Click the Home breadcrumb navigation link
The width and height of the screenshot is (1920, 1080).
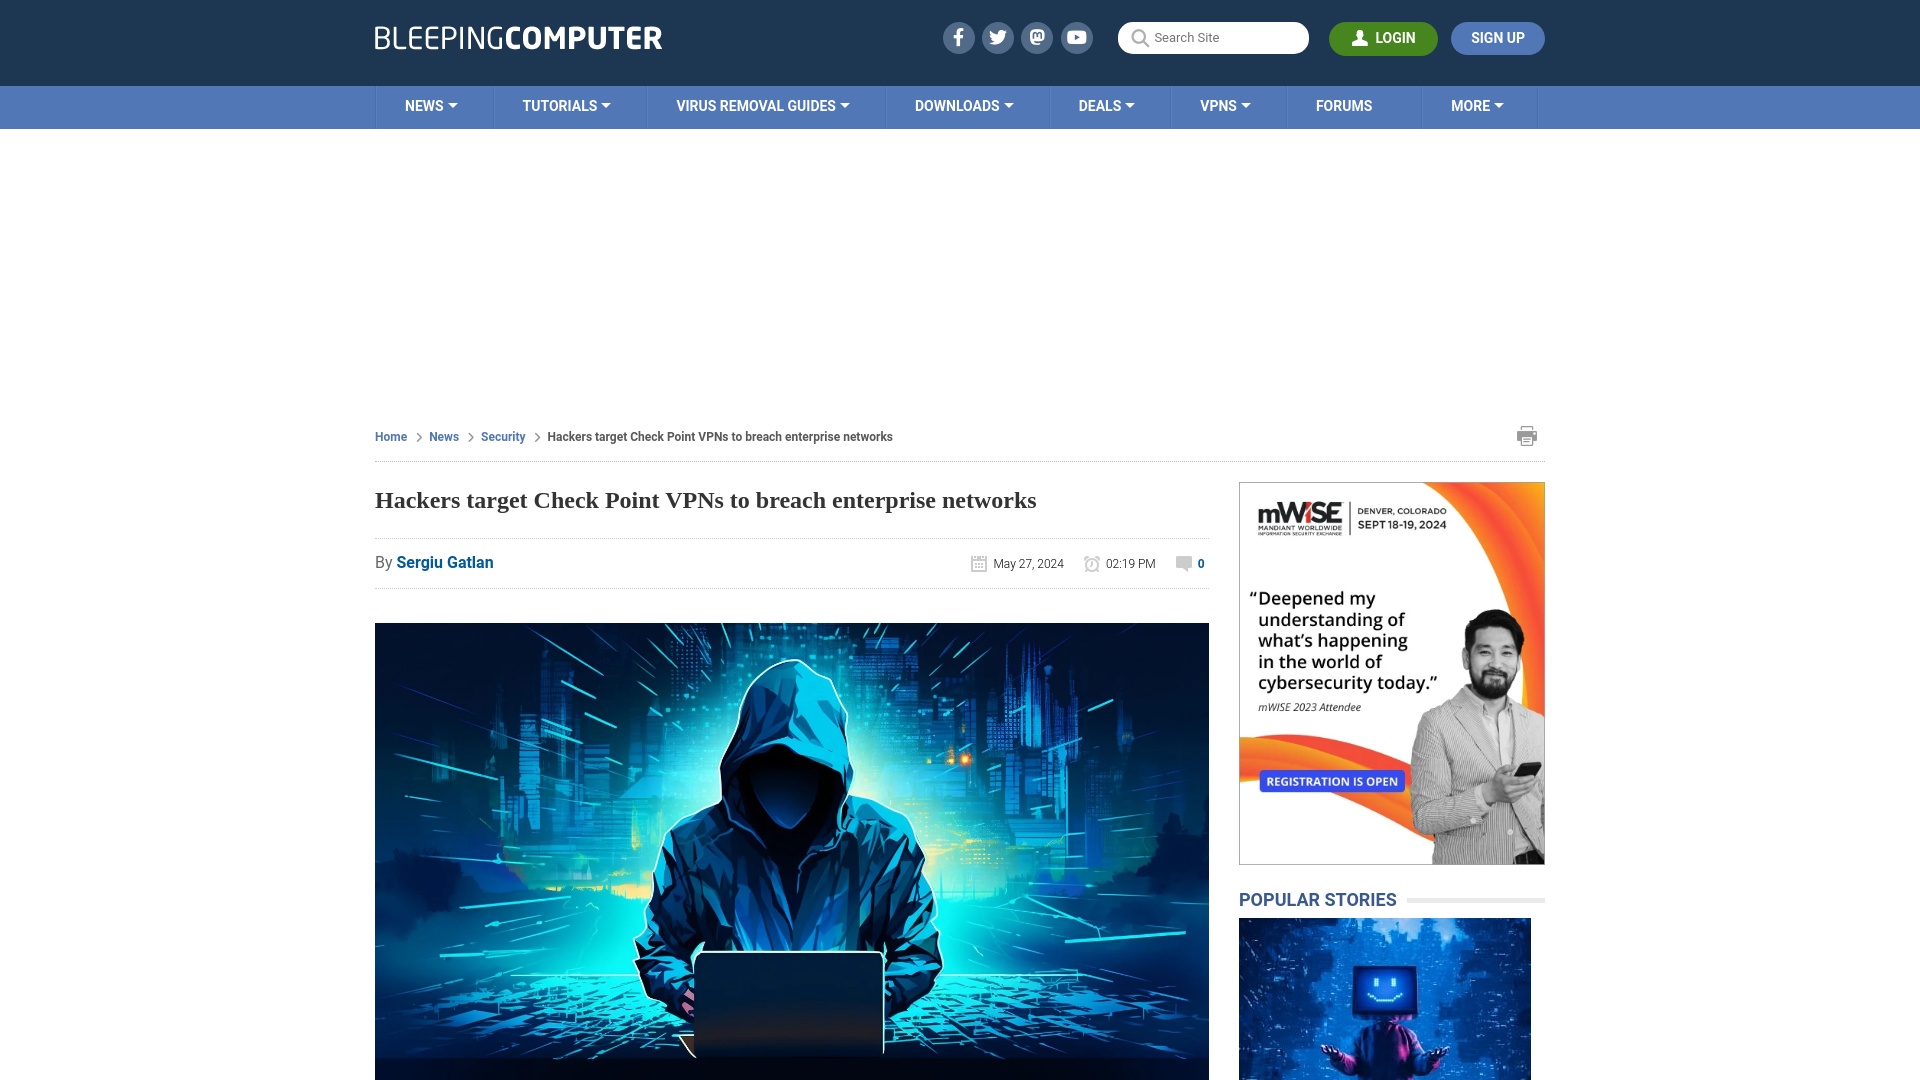[x=390, y=436]
